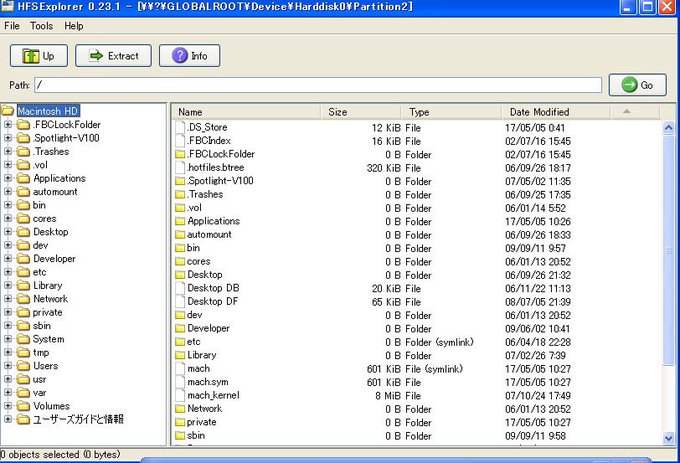
Task: Click the Library folder icon in file list
Action: pyautogui.click(x=180, y=355)
